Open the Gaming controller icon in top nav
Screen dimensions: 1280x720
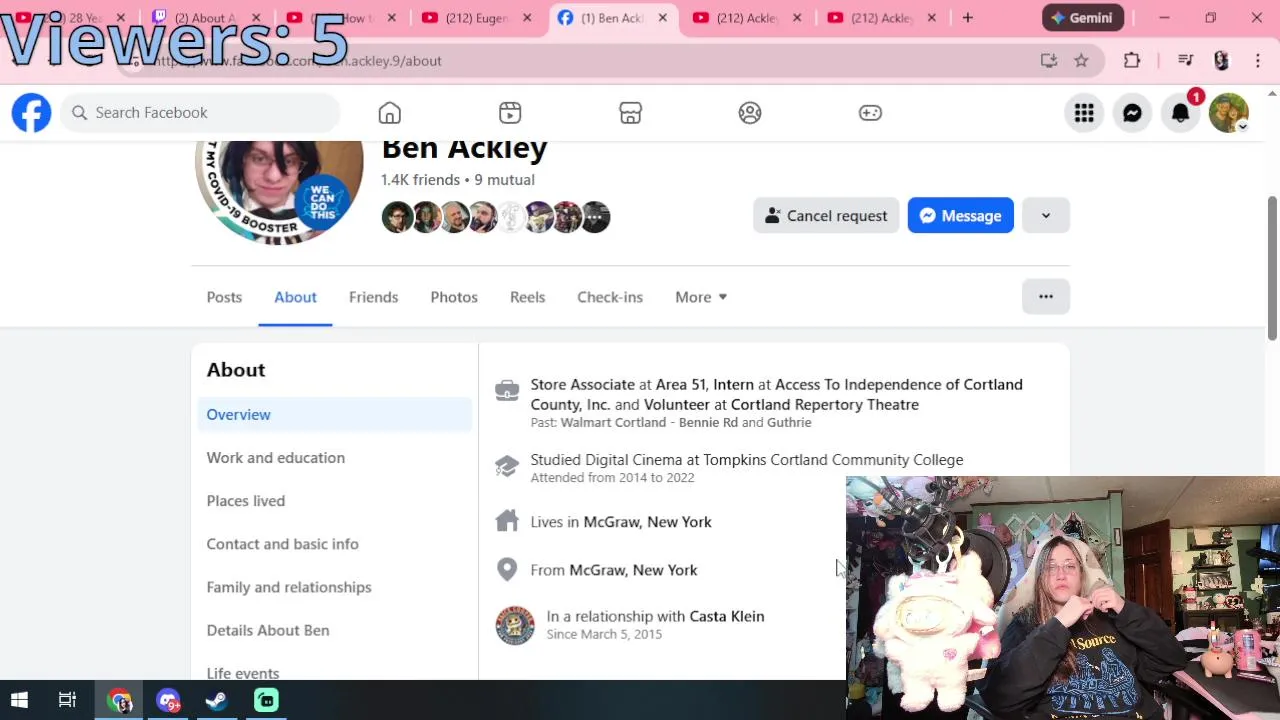[x=870, y=113]
